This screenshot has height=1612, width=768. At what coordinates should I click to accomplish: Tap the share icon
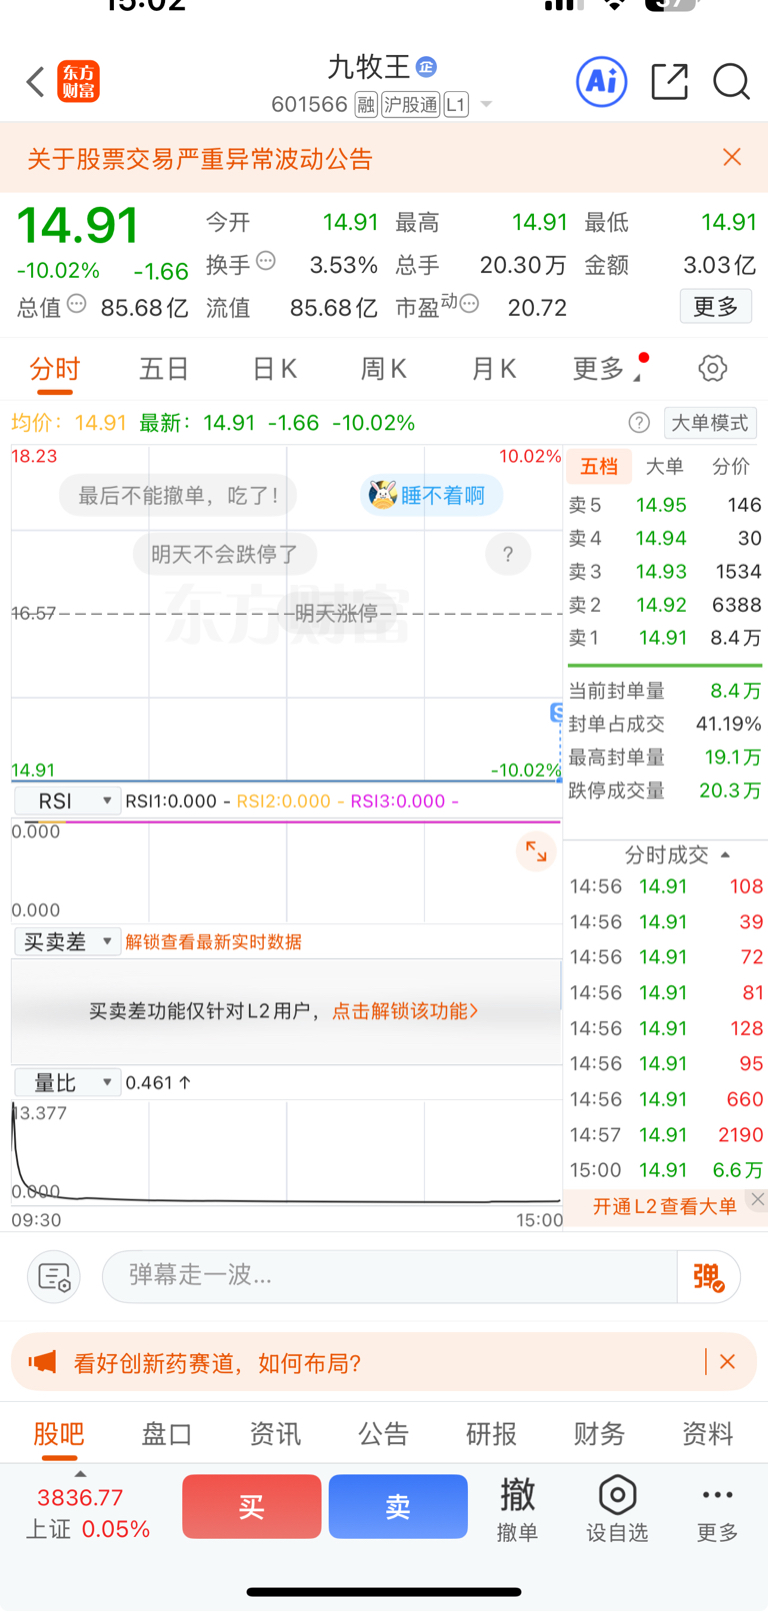[669, 82]
